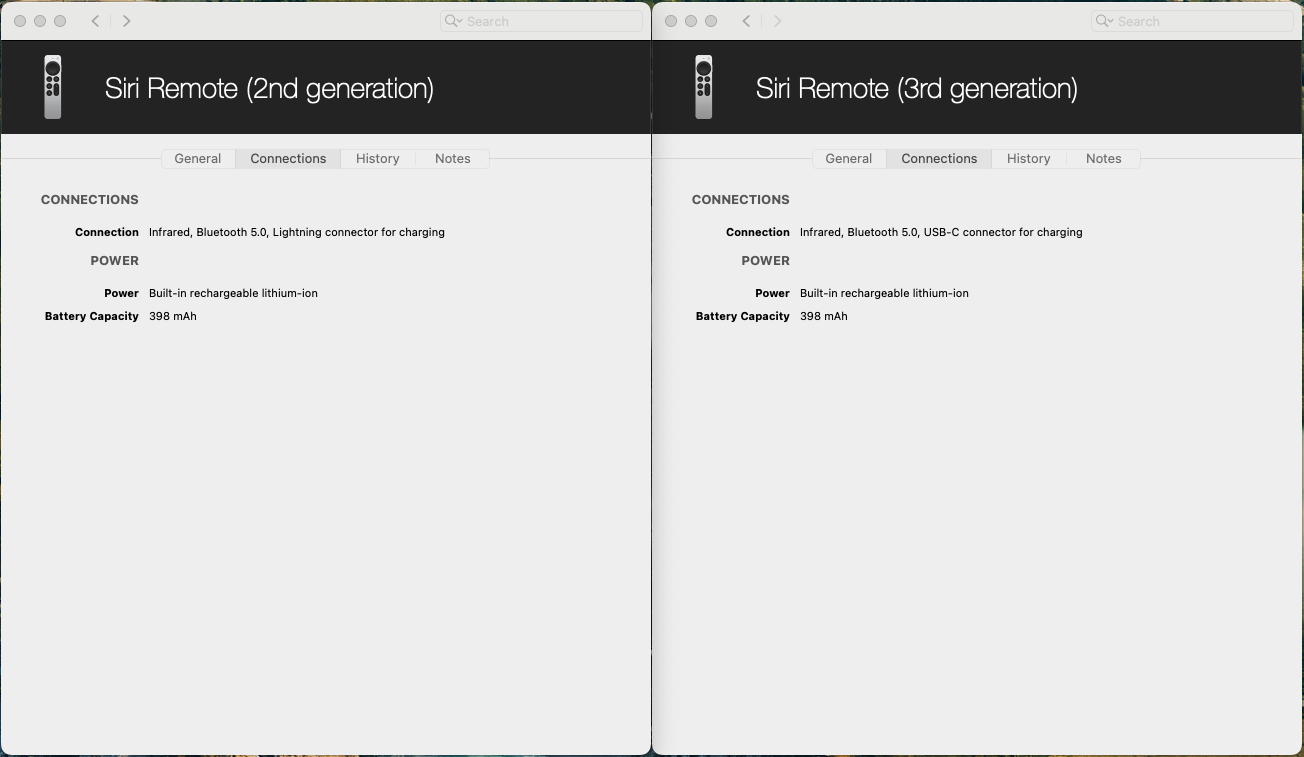Click forward arrow in 2nd generation window
This screenshot has width=1304, height=757.
point(126,21)
